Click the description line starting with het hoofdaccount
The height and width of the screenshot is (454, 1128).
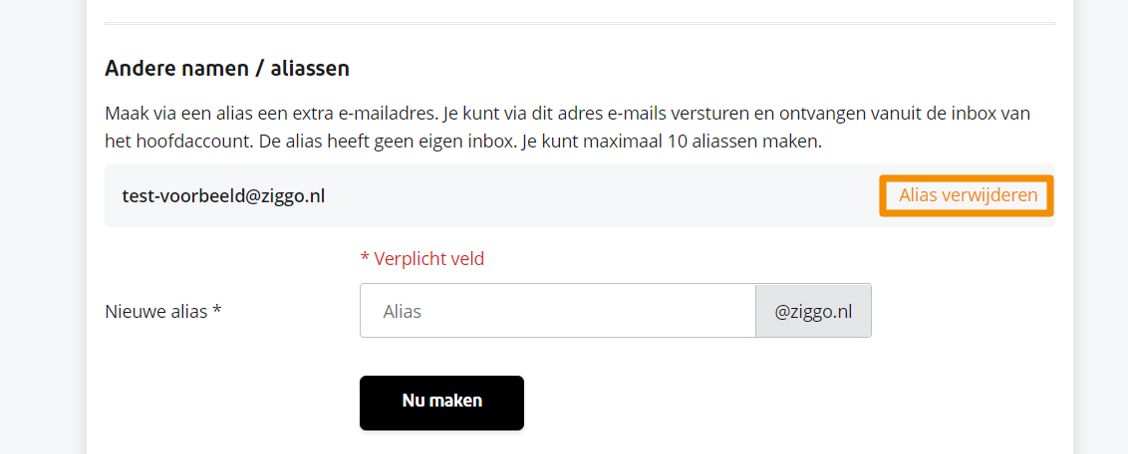point(462,141)
